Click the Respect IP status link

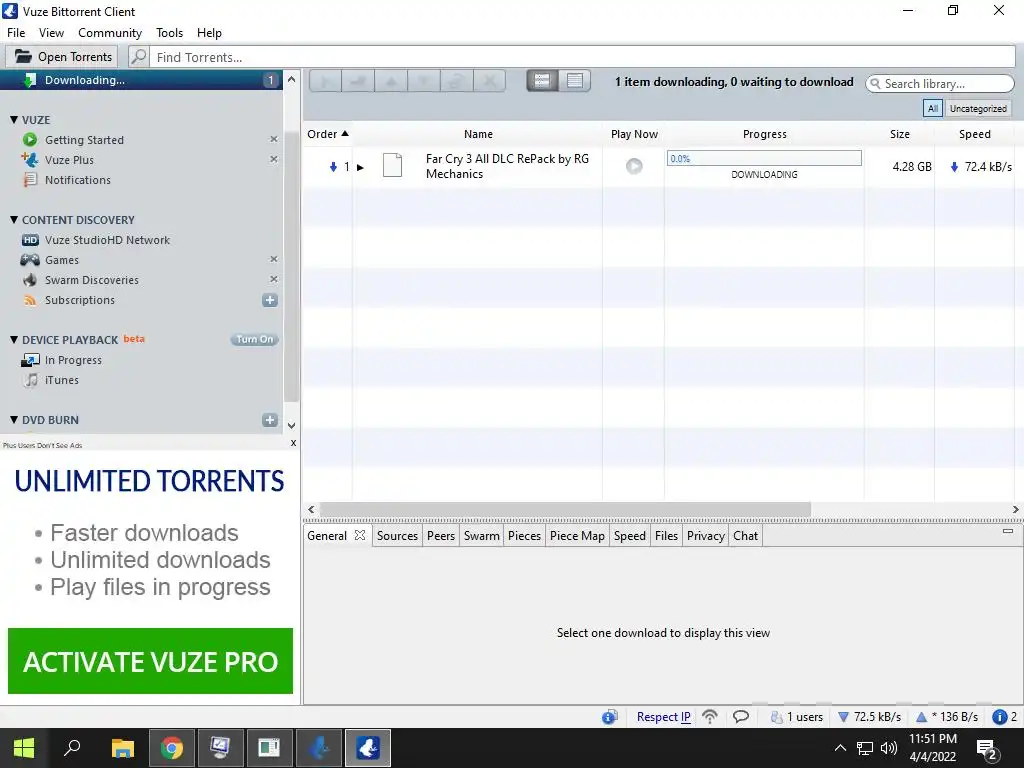(664, 716)
